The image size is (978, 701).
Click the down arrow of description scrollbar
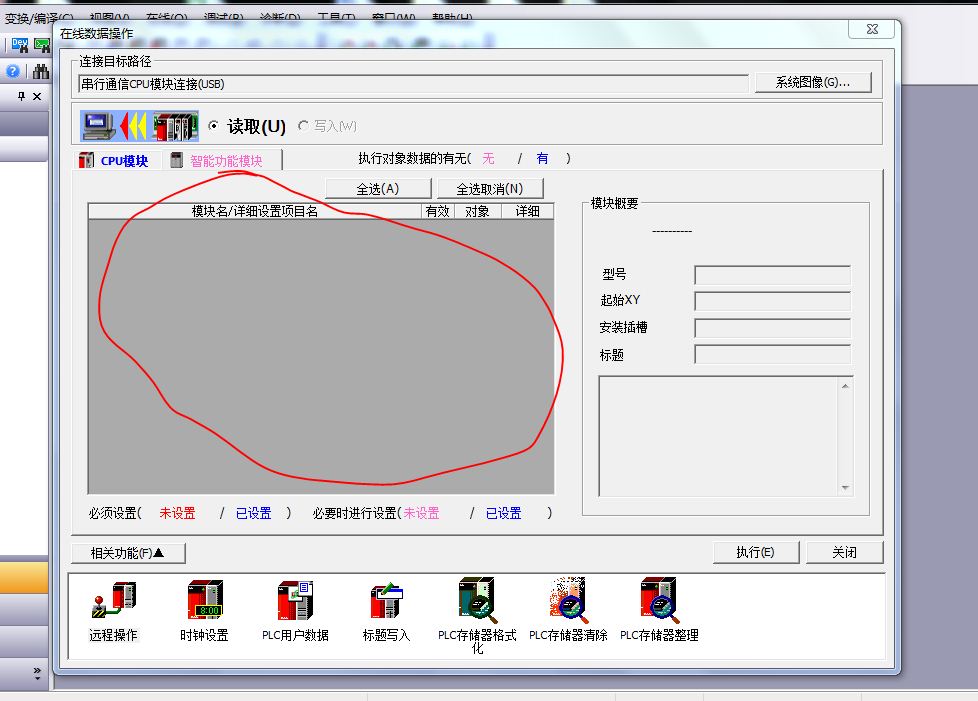coord(846,488)
